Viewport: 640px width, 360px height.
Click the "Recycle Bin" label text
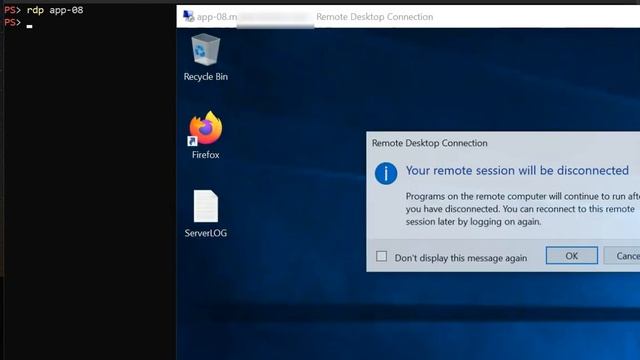(x=206, y=77)
